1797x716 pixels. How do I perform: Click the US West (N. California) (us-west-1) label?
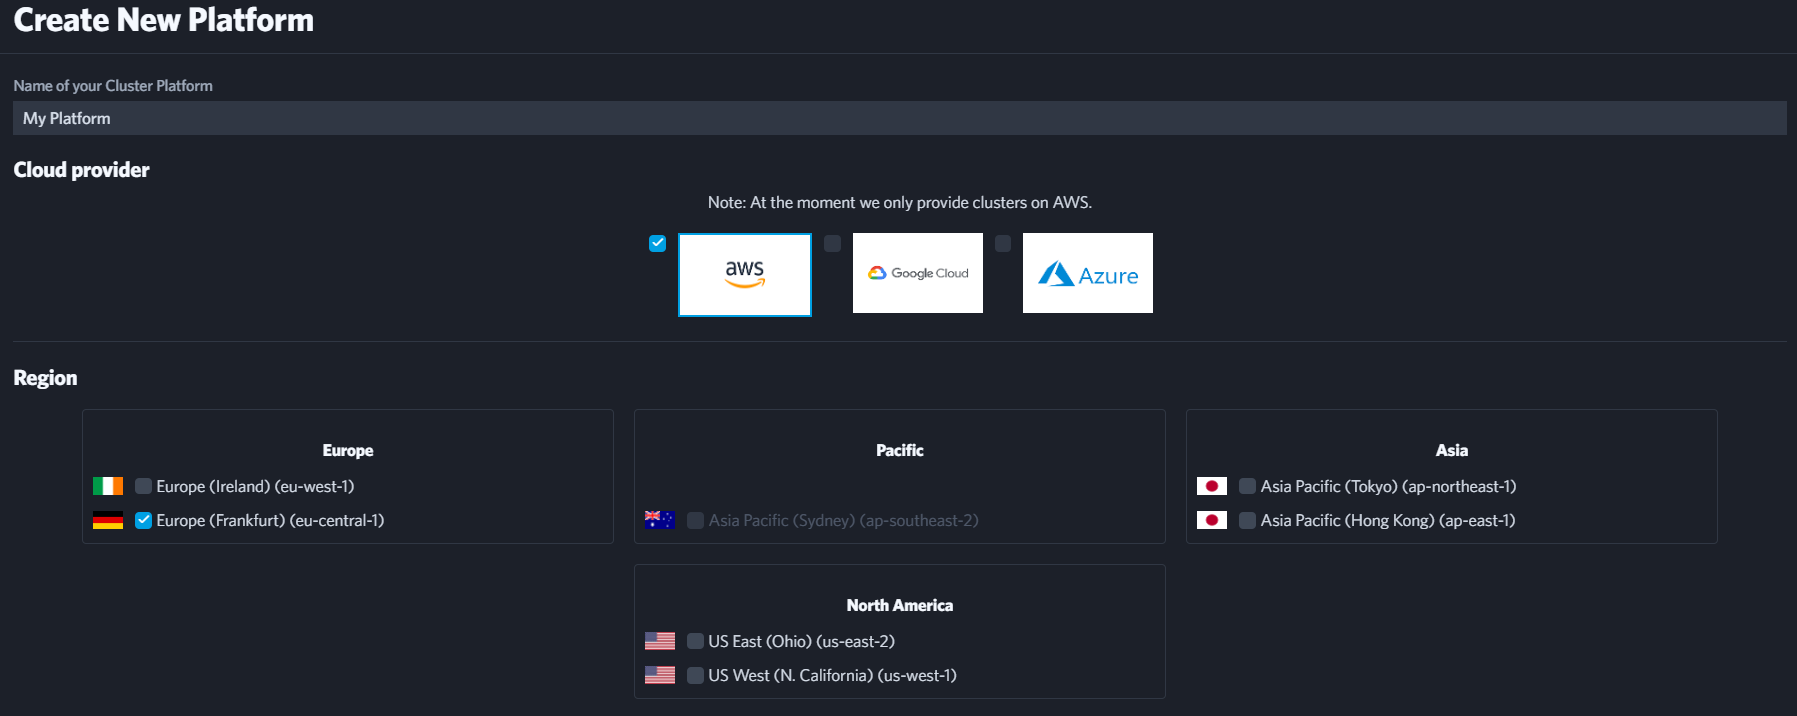pos(833,675)
